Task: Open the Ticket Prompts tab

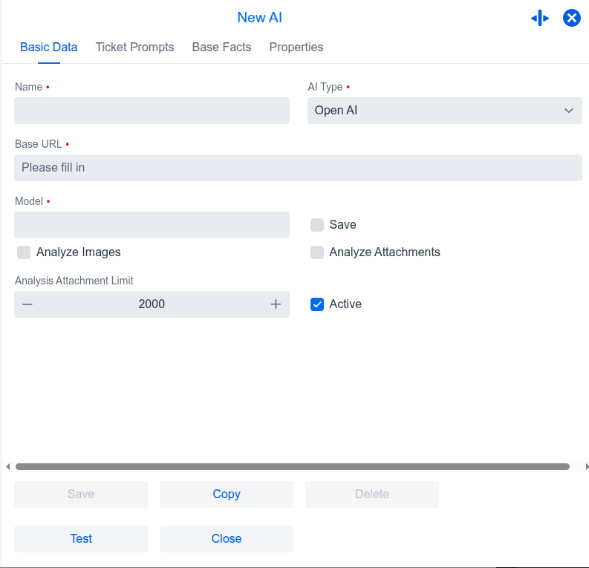Action: pyautogui.click(x=135, y=47)
